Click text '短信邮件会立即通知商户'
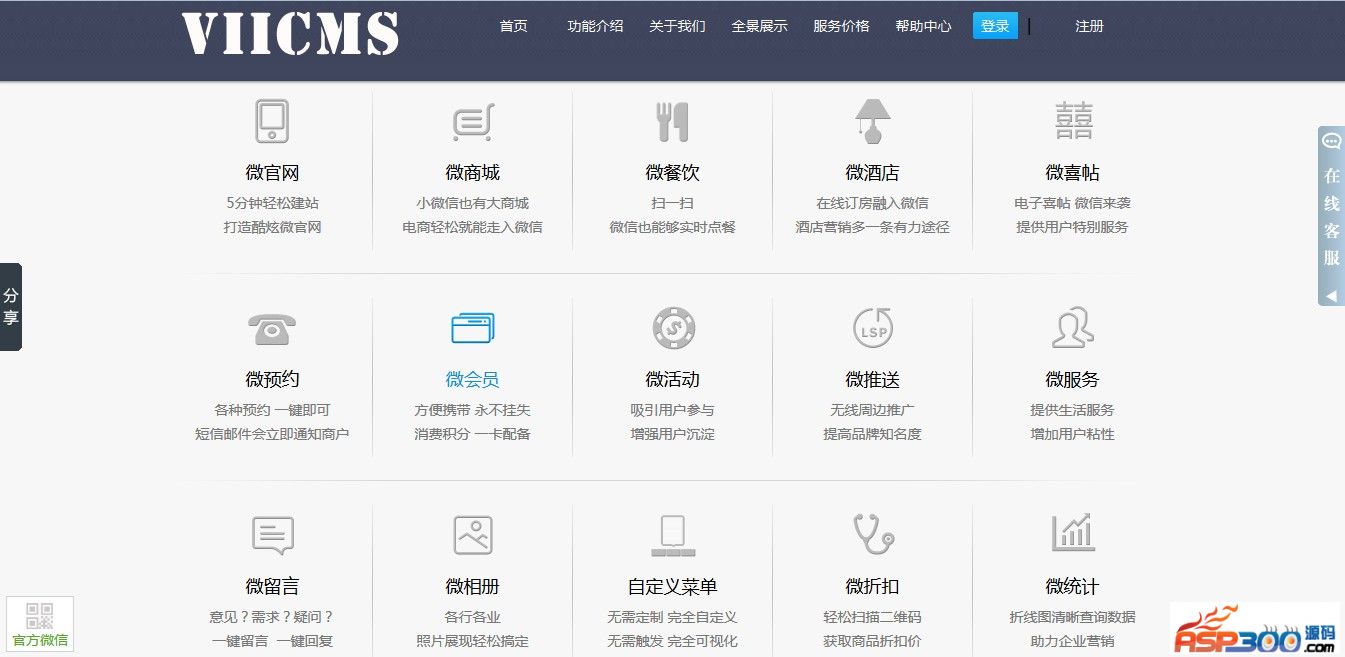Viewport: 1345px width, 657px height. click(x=272, y=434)
